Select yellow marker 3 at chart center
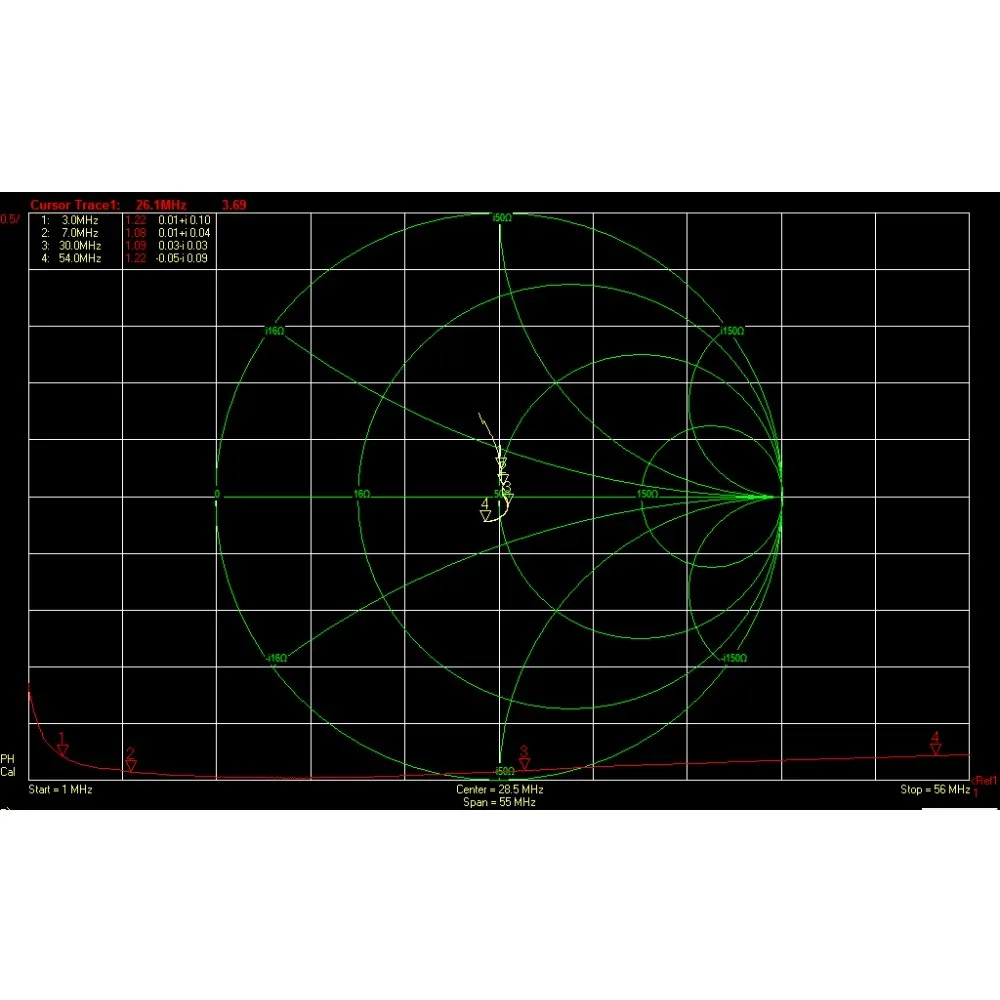Screen dimensions: 1000x1000 [508, 493]
